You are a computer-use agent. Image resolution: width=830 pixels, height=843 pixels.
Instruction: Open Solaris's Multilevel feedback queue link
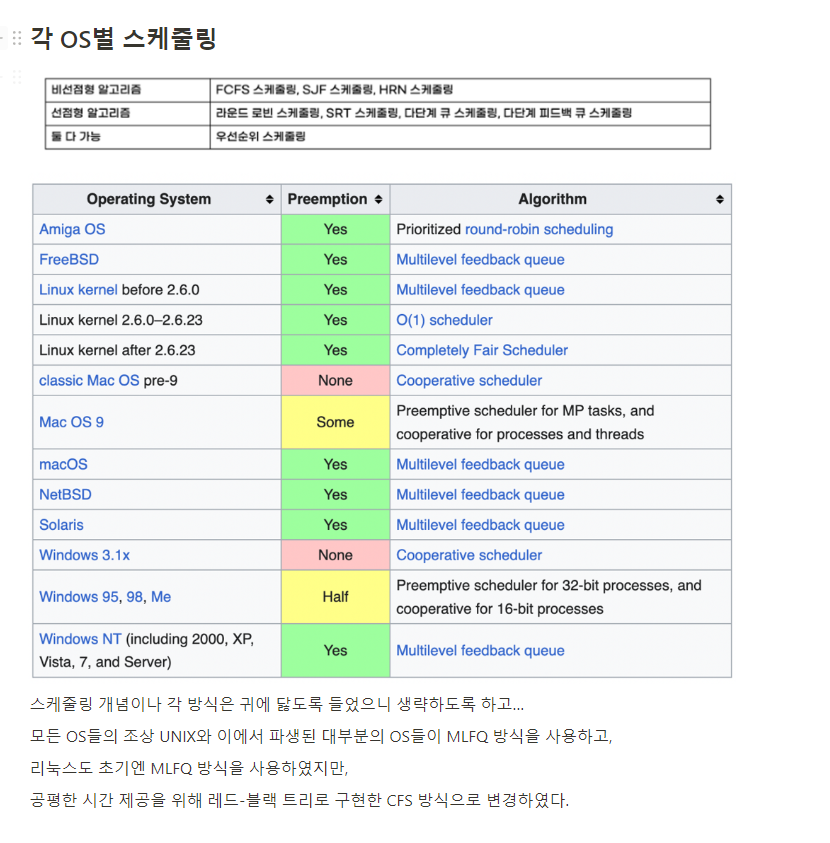click(480, 525)
